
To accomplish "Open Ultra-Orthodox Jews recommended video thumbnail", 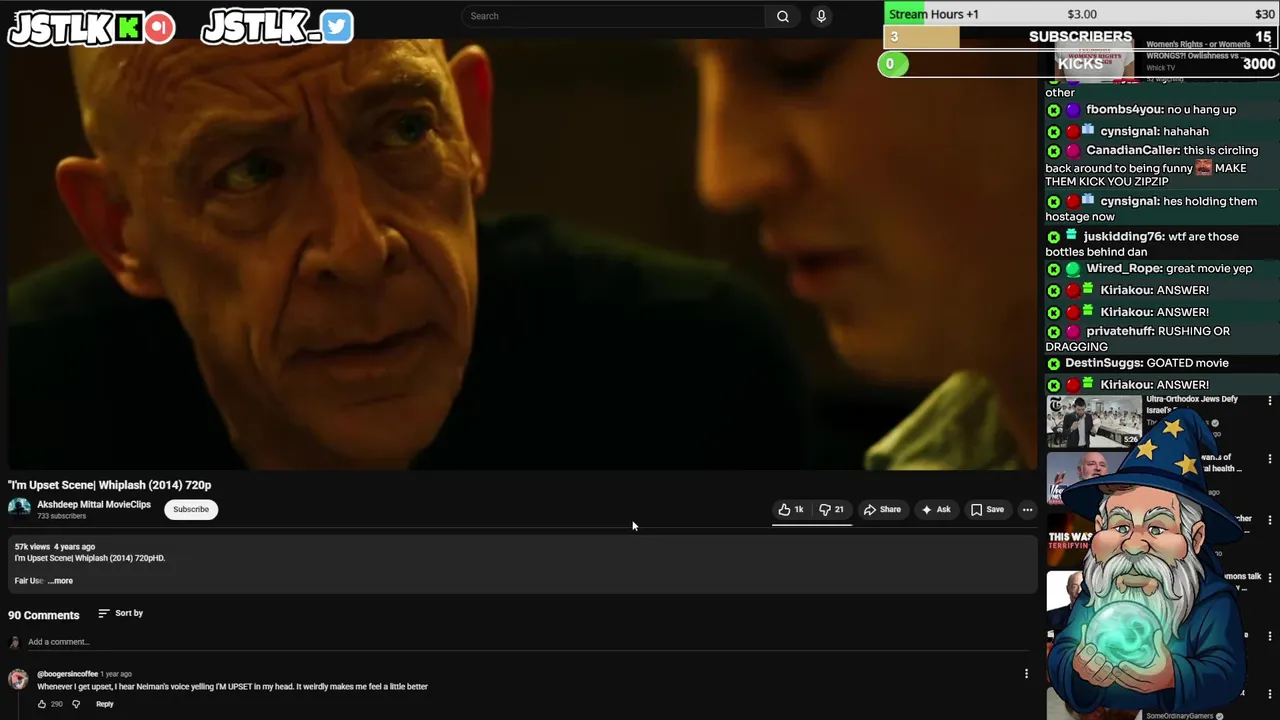I will [1094, 421].
